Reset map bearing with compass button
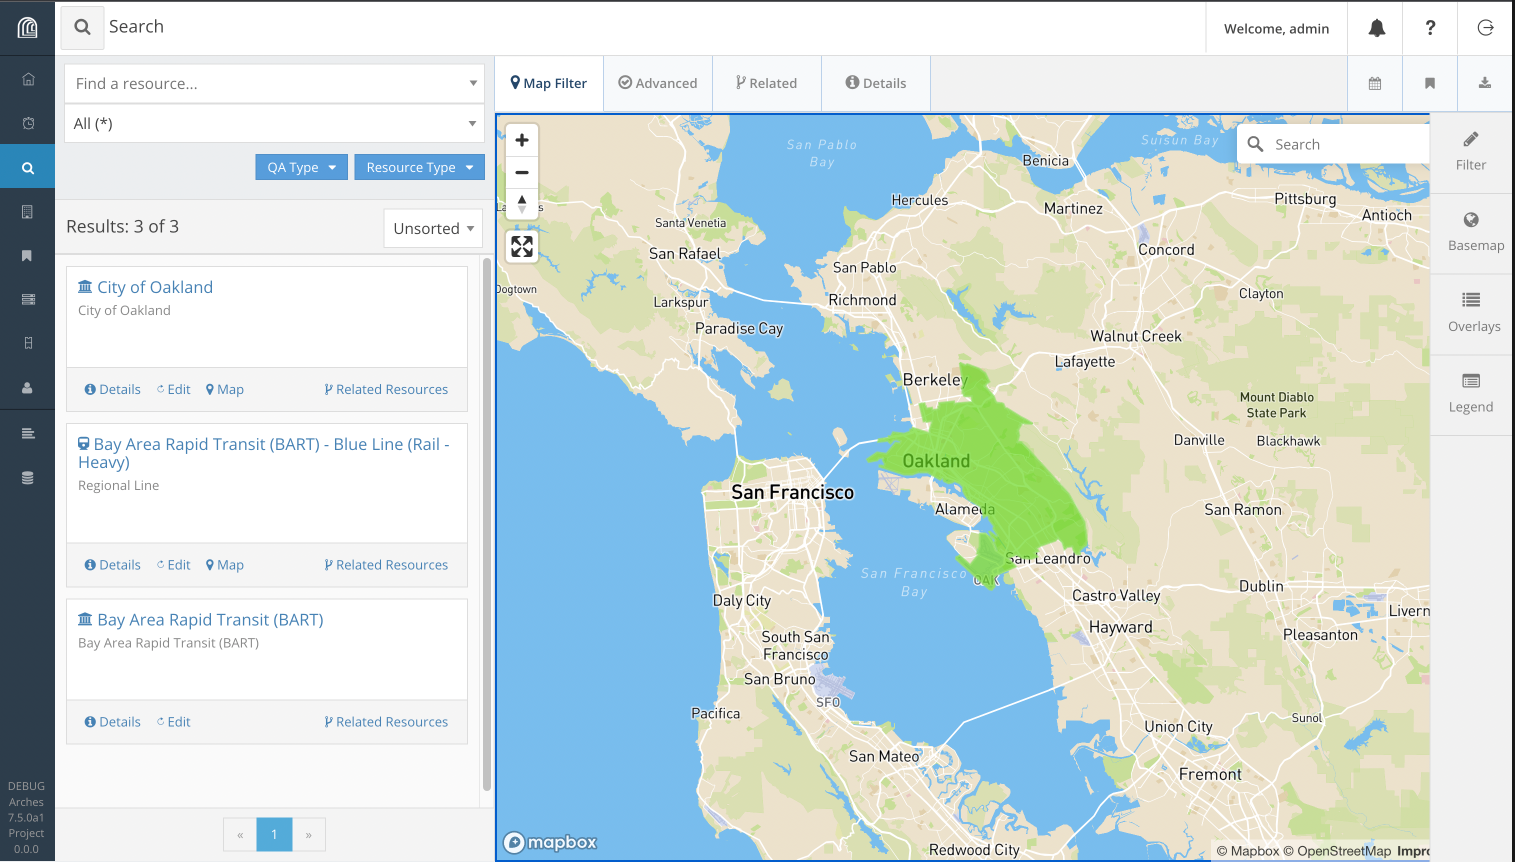1515x862 pixels. 522,204
